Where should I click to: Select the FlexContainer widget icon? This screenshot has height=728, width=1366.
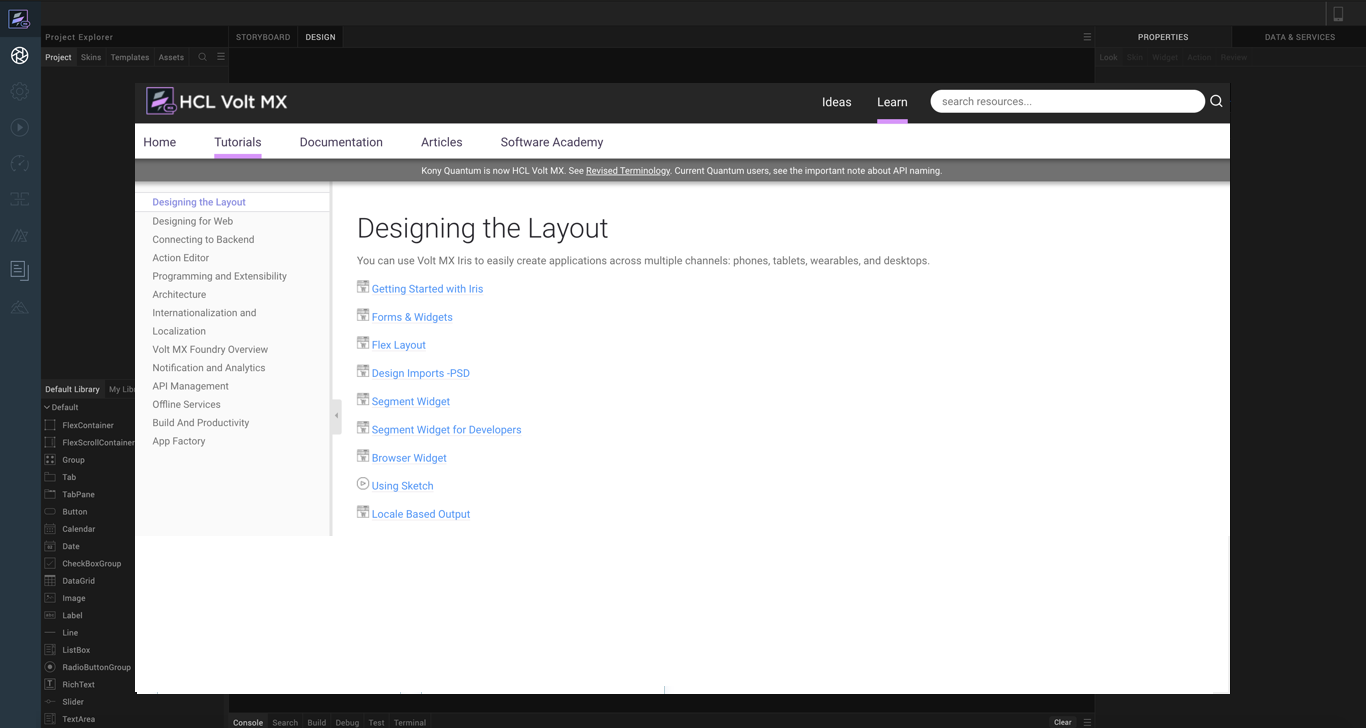[50, 425]
